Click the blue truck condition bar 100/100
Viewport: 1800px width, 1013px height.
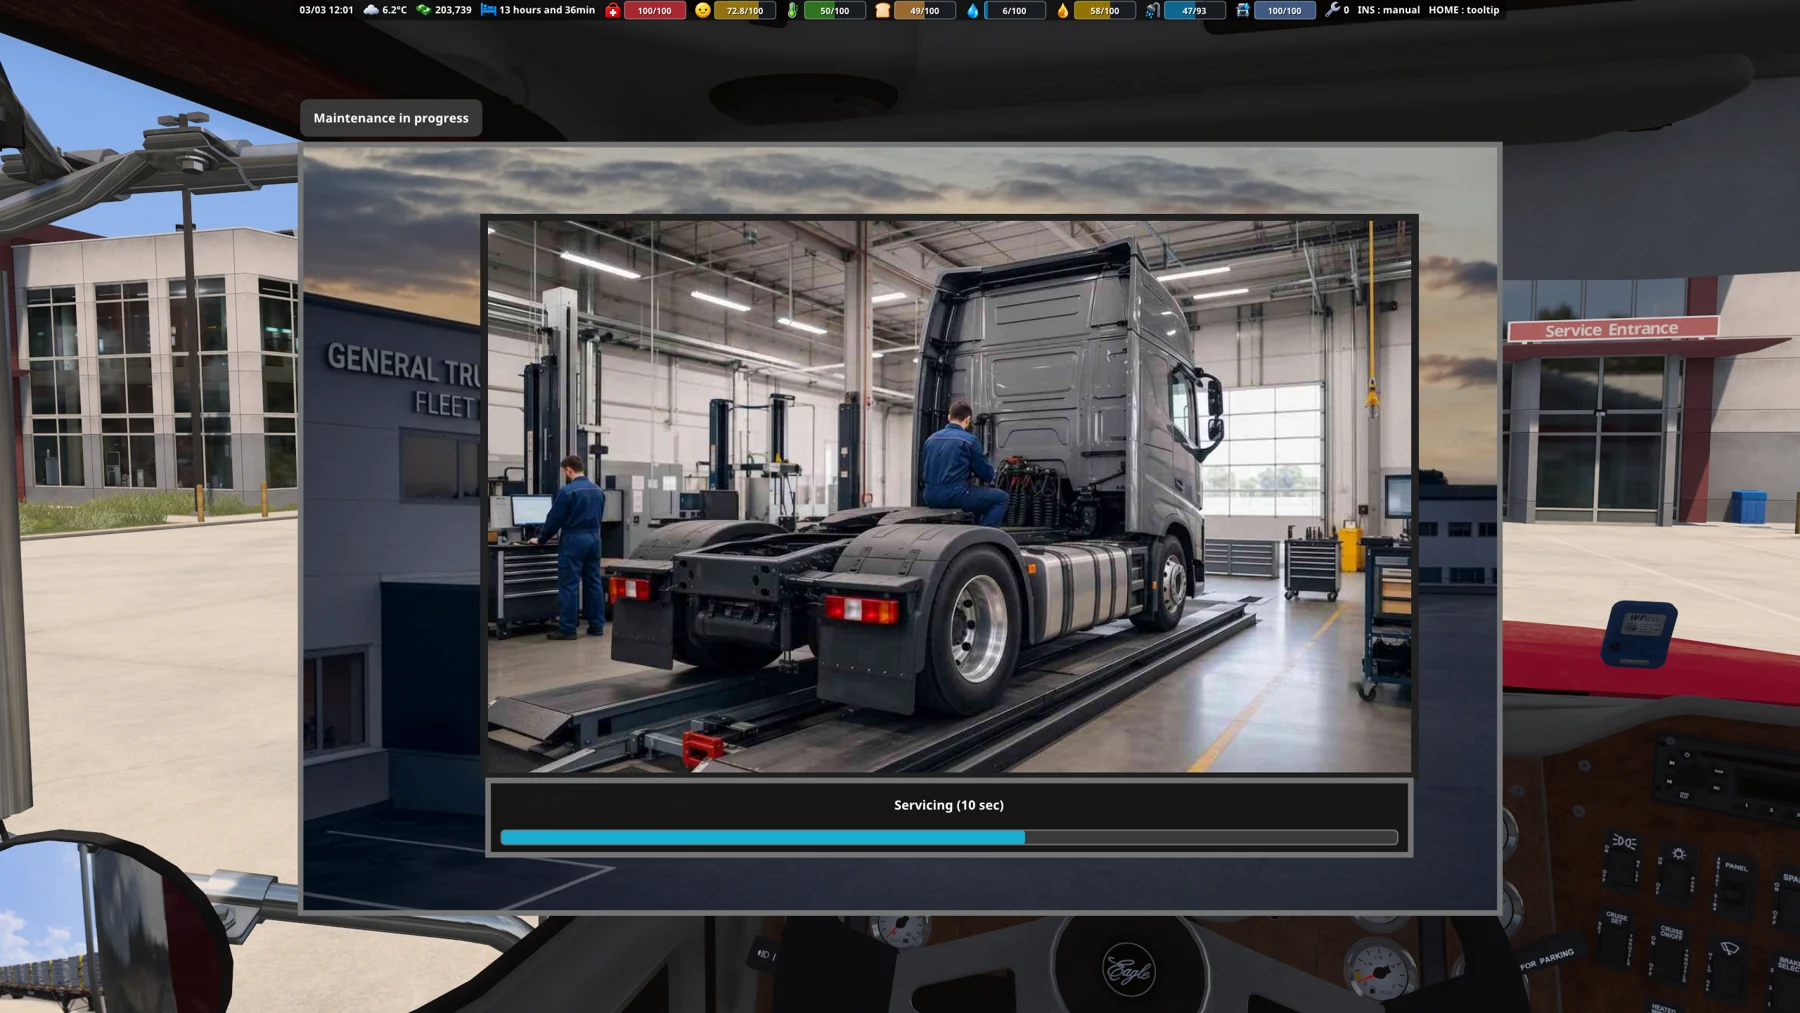[1285, 11]
